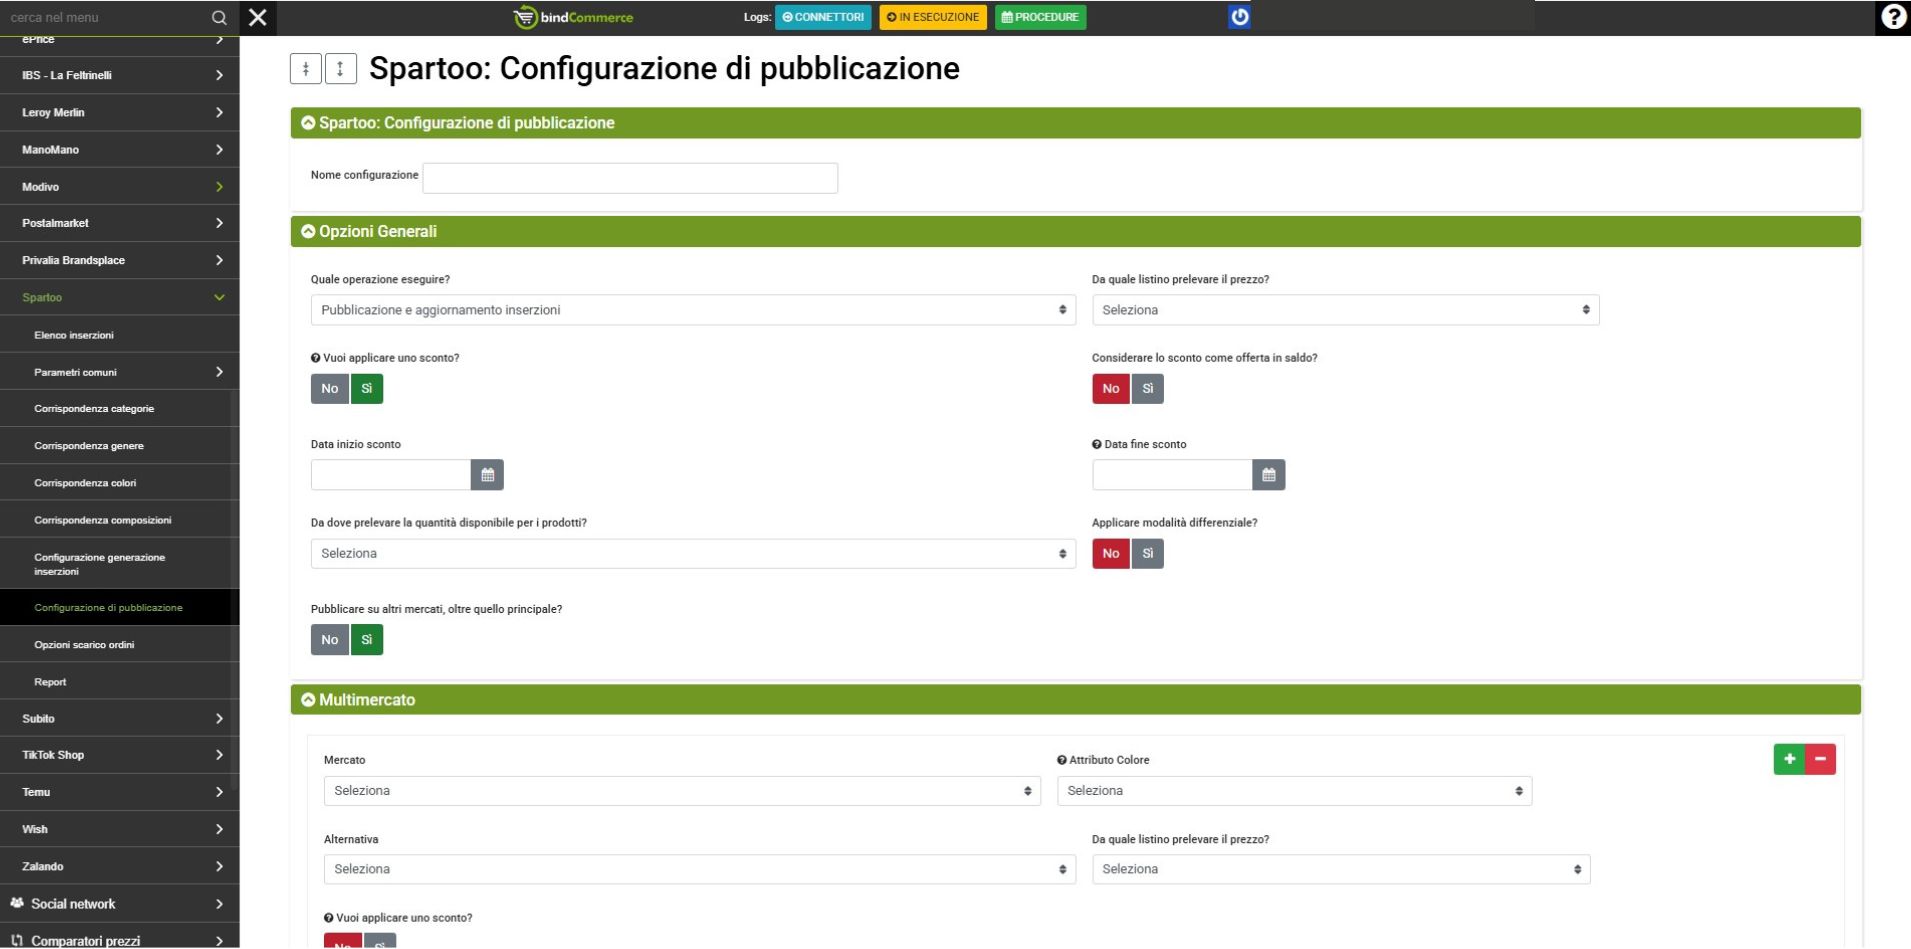Click the search magnifier icon in menu
The width and height of the screenshot is (1911, 949).
(x=219, y=18)
